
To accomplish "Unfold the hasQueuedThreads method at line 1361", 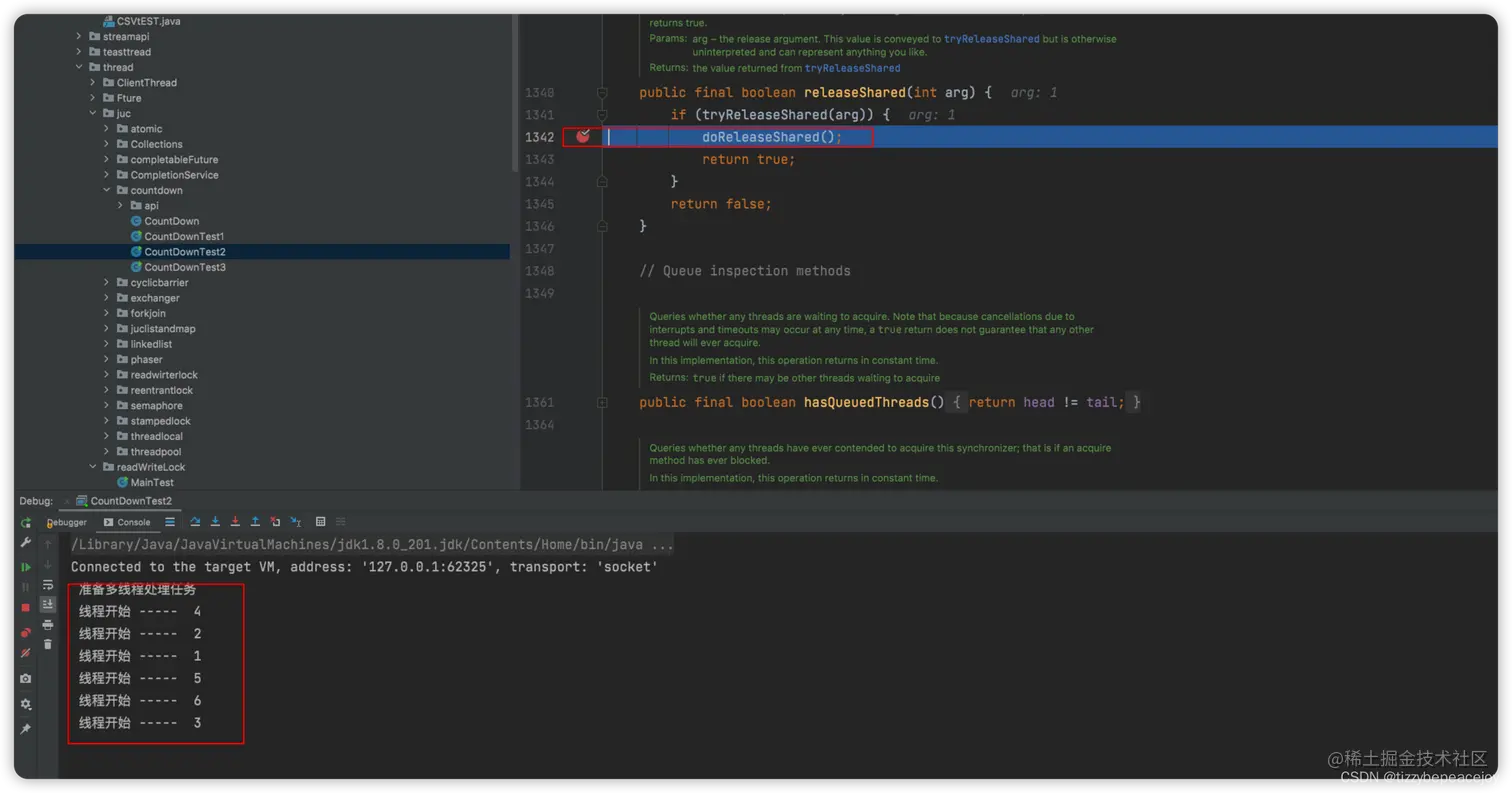I will click(x=602, y=402).
